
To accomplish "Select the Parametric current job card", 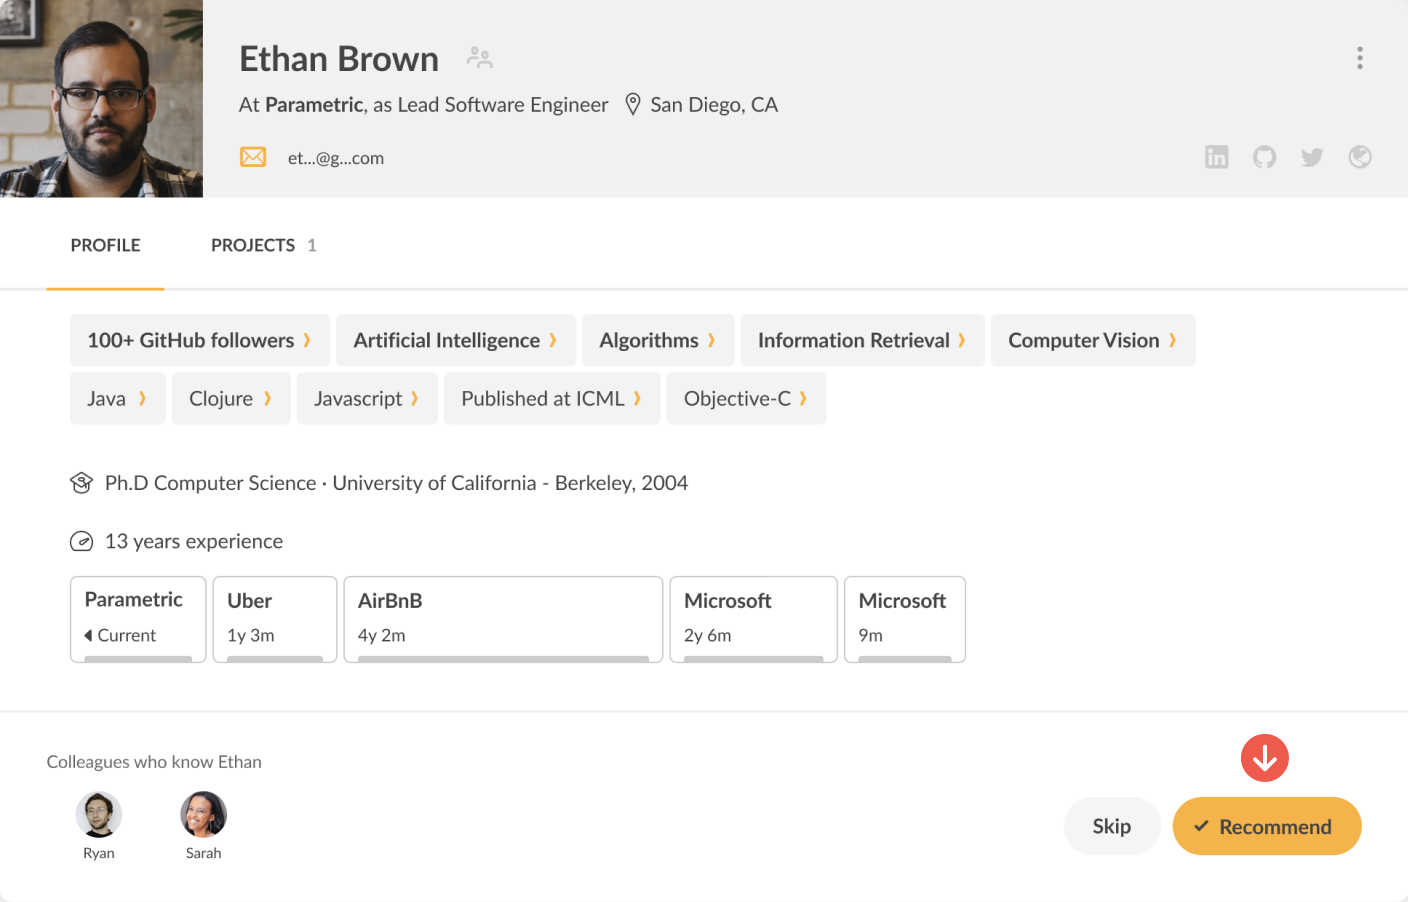I will 138,619.
